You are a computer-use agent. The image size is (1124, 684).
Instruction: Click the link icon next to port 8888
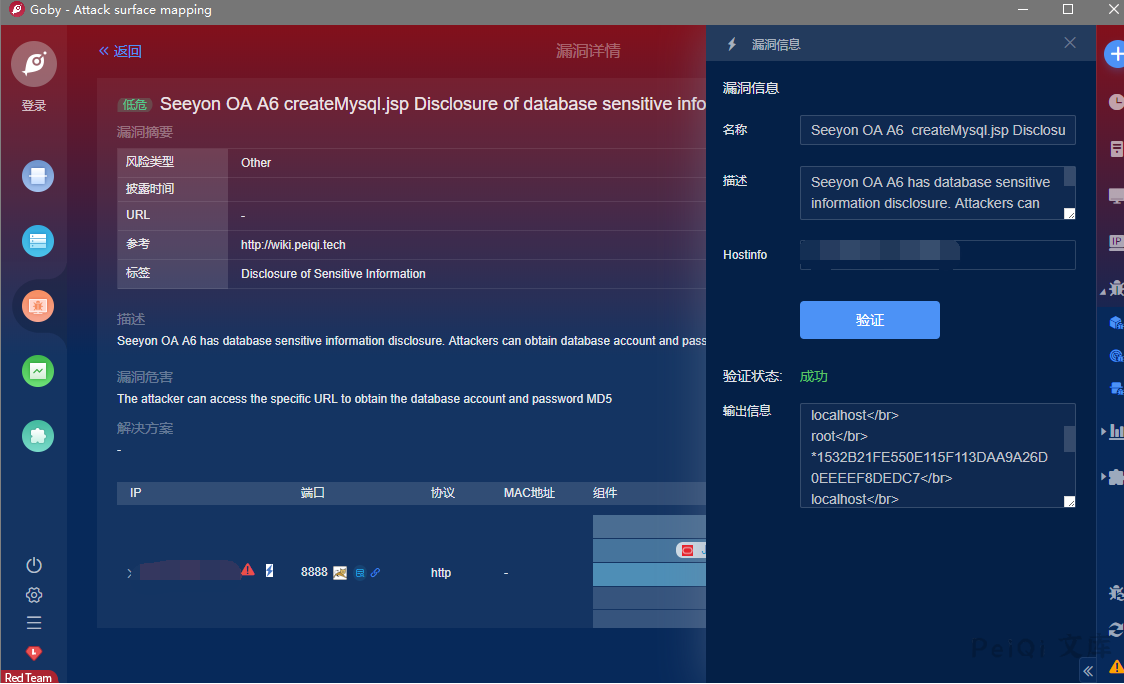tap(375, 573)
